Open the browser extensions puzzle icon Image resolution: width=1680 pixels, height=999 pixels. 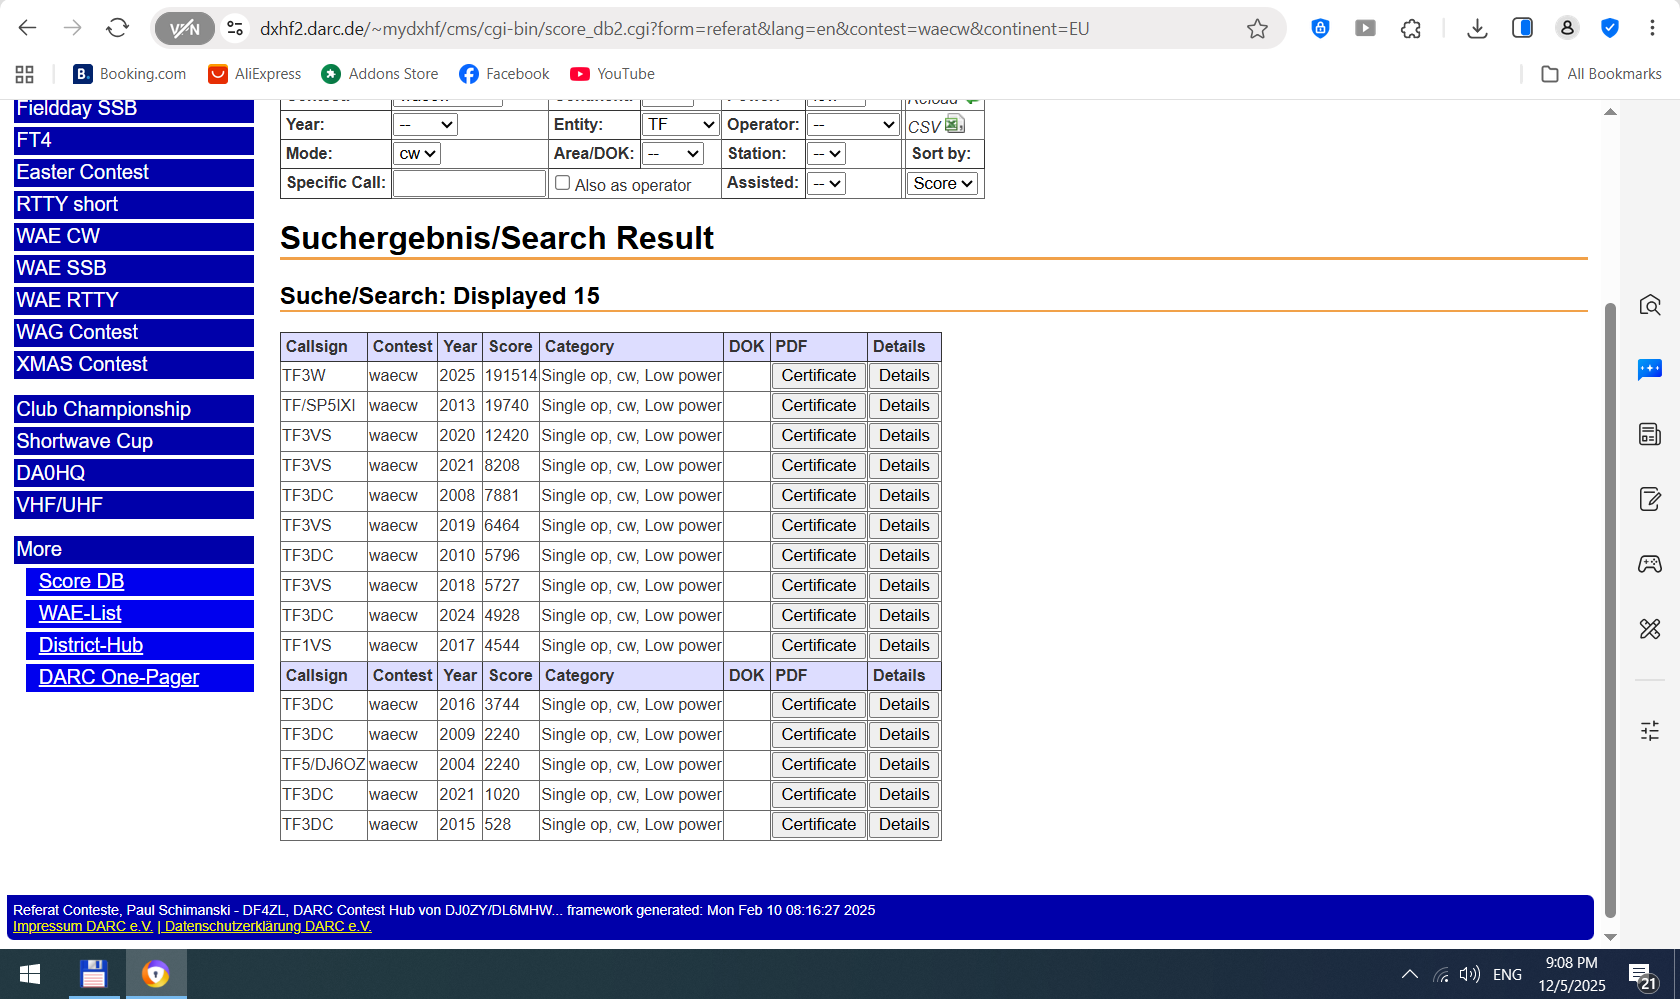click(1411, 29)
